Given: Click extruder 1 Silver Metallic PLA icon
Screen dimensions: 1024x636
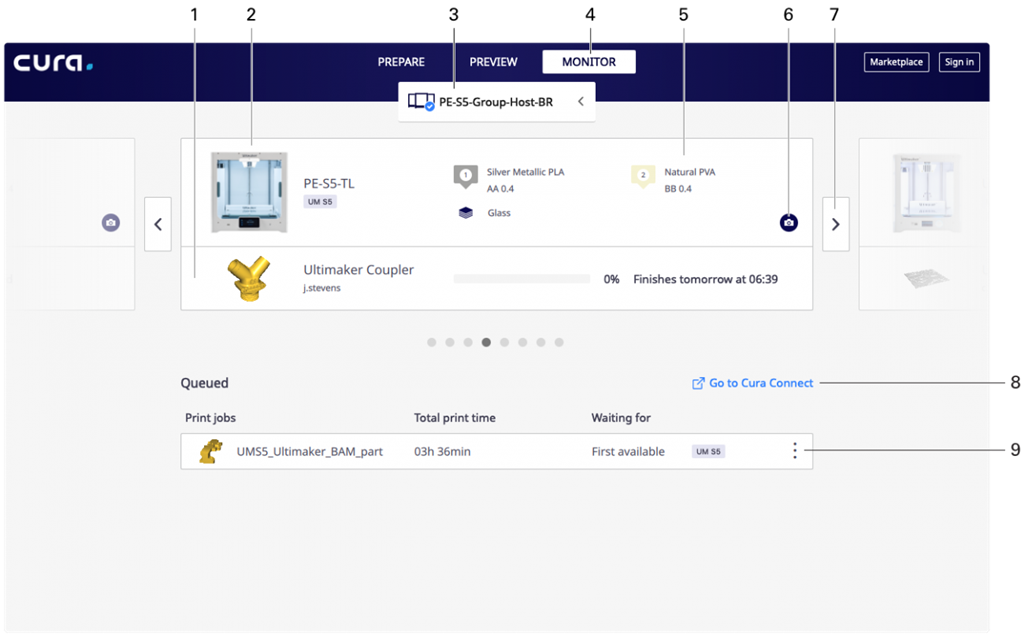Looking at the screenshot, I should click(x=465, y=177).
